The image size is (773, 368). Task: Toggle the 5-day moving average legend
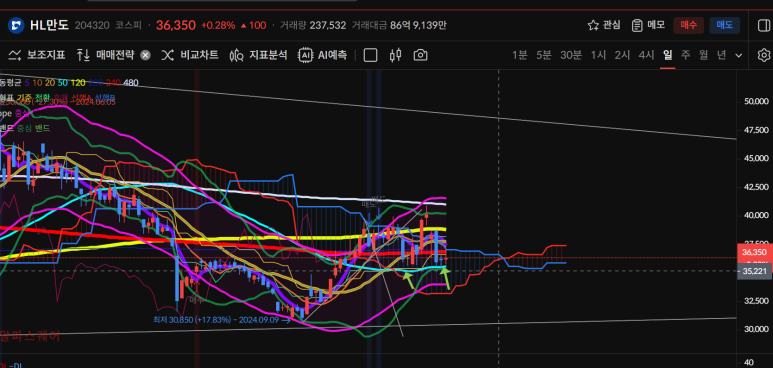coord(27,83)
